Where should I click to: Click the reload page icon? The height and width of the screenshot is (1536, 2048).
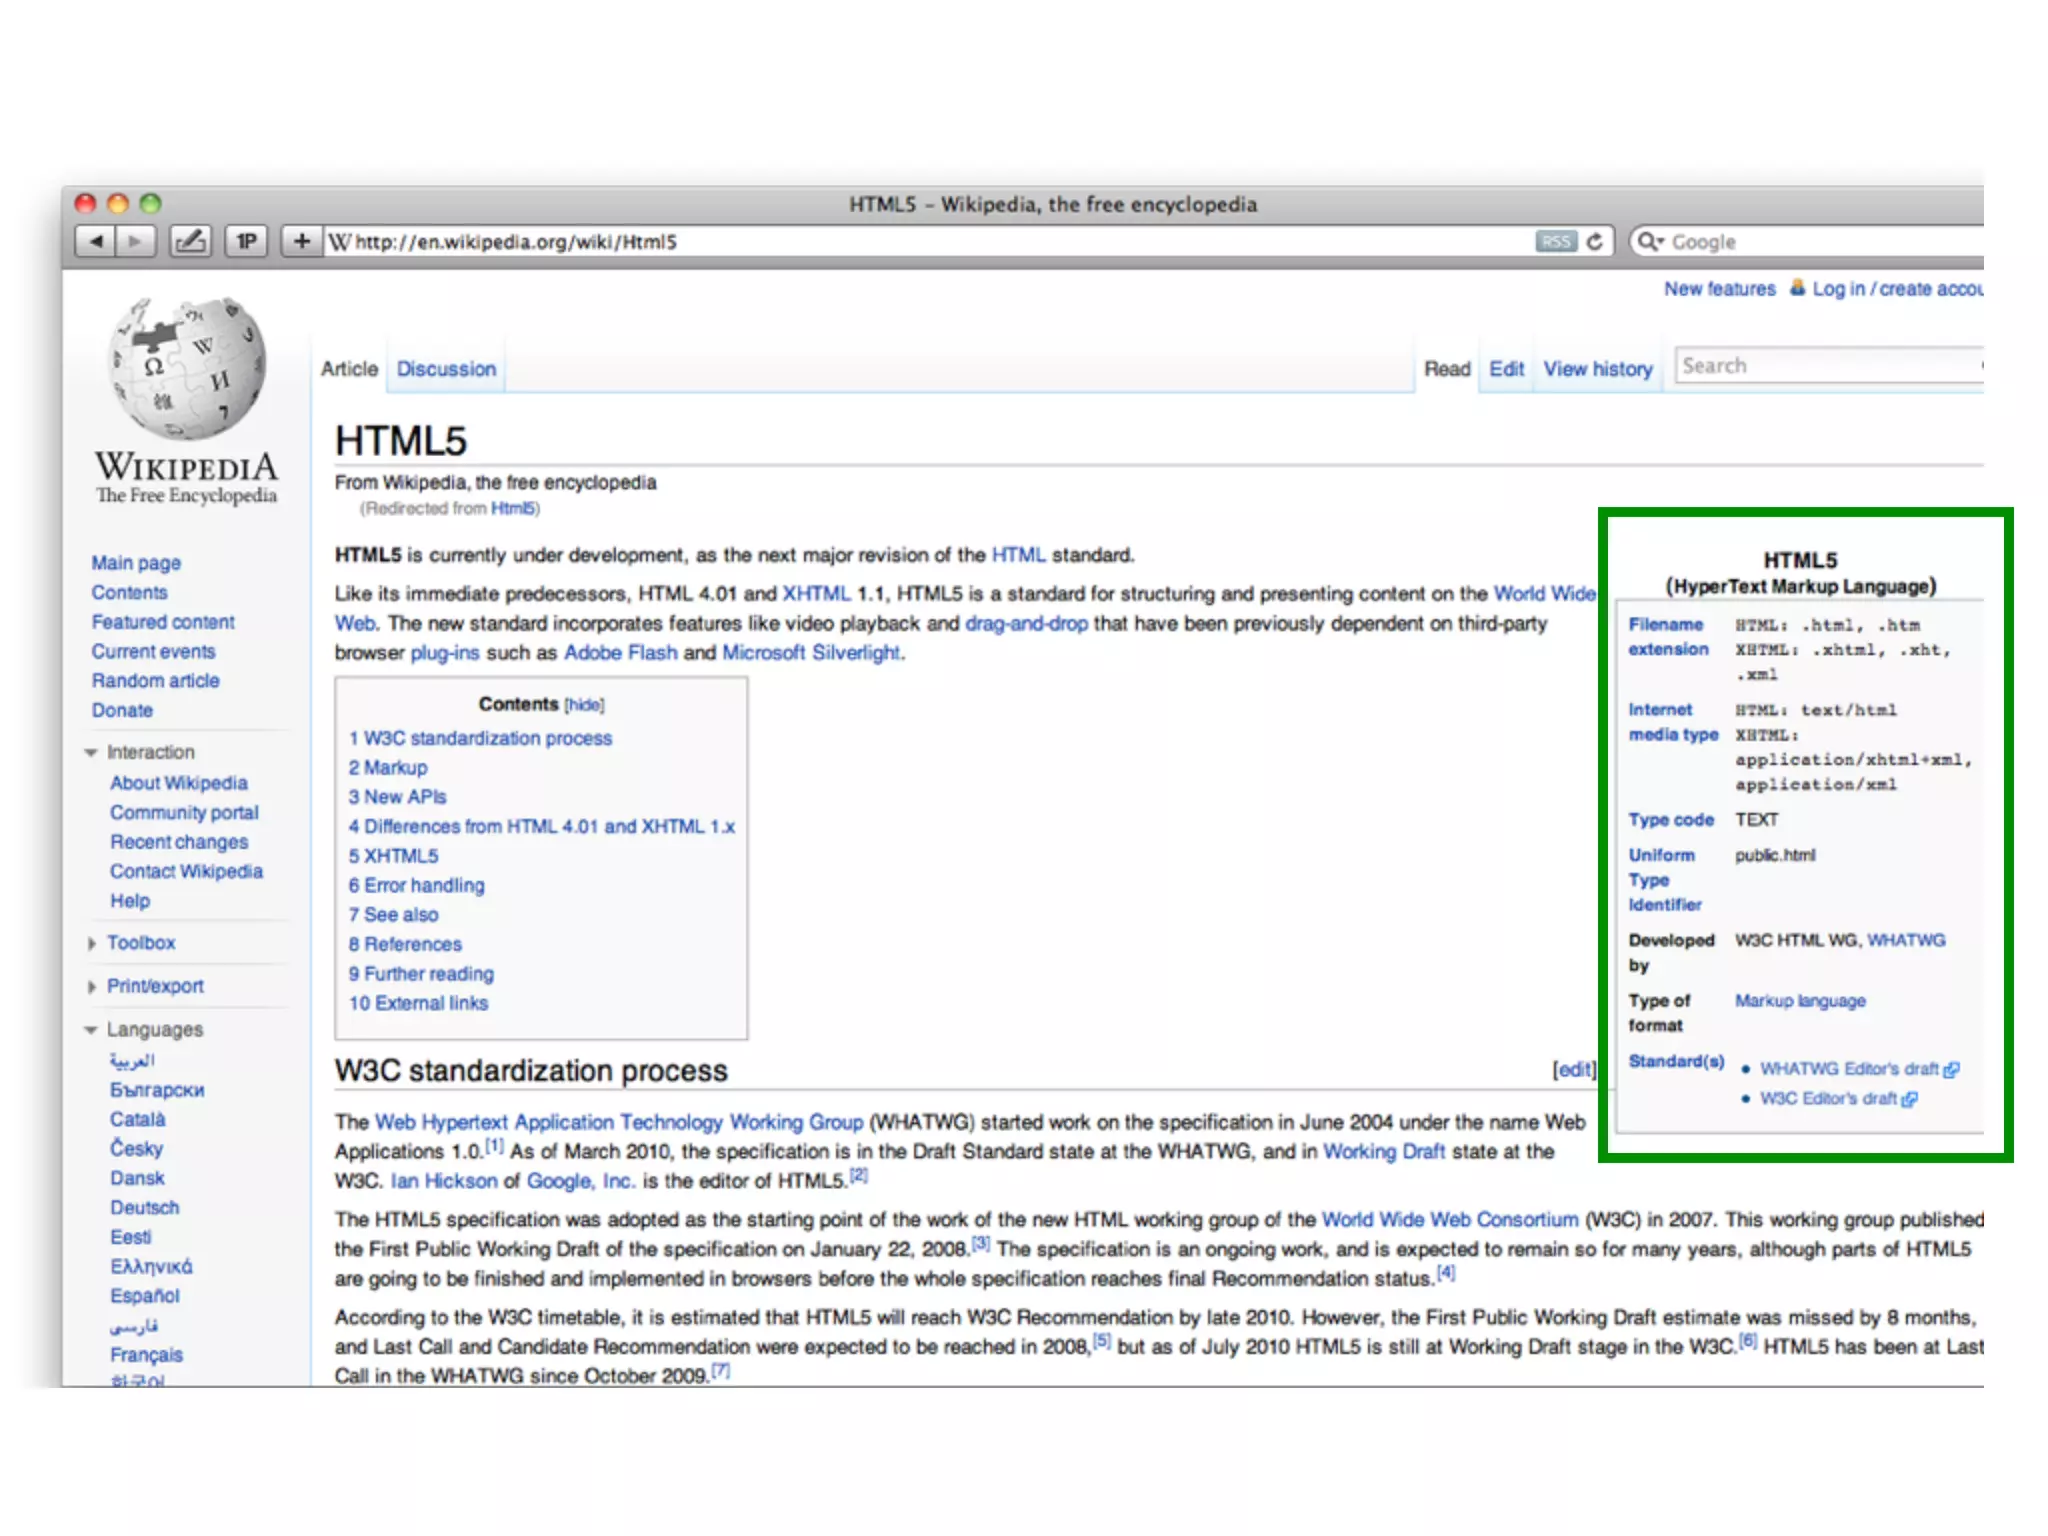click(x=1594, y=241)
